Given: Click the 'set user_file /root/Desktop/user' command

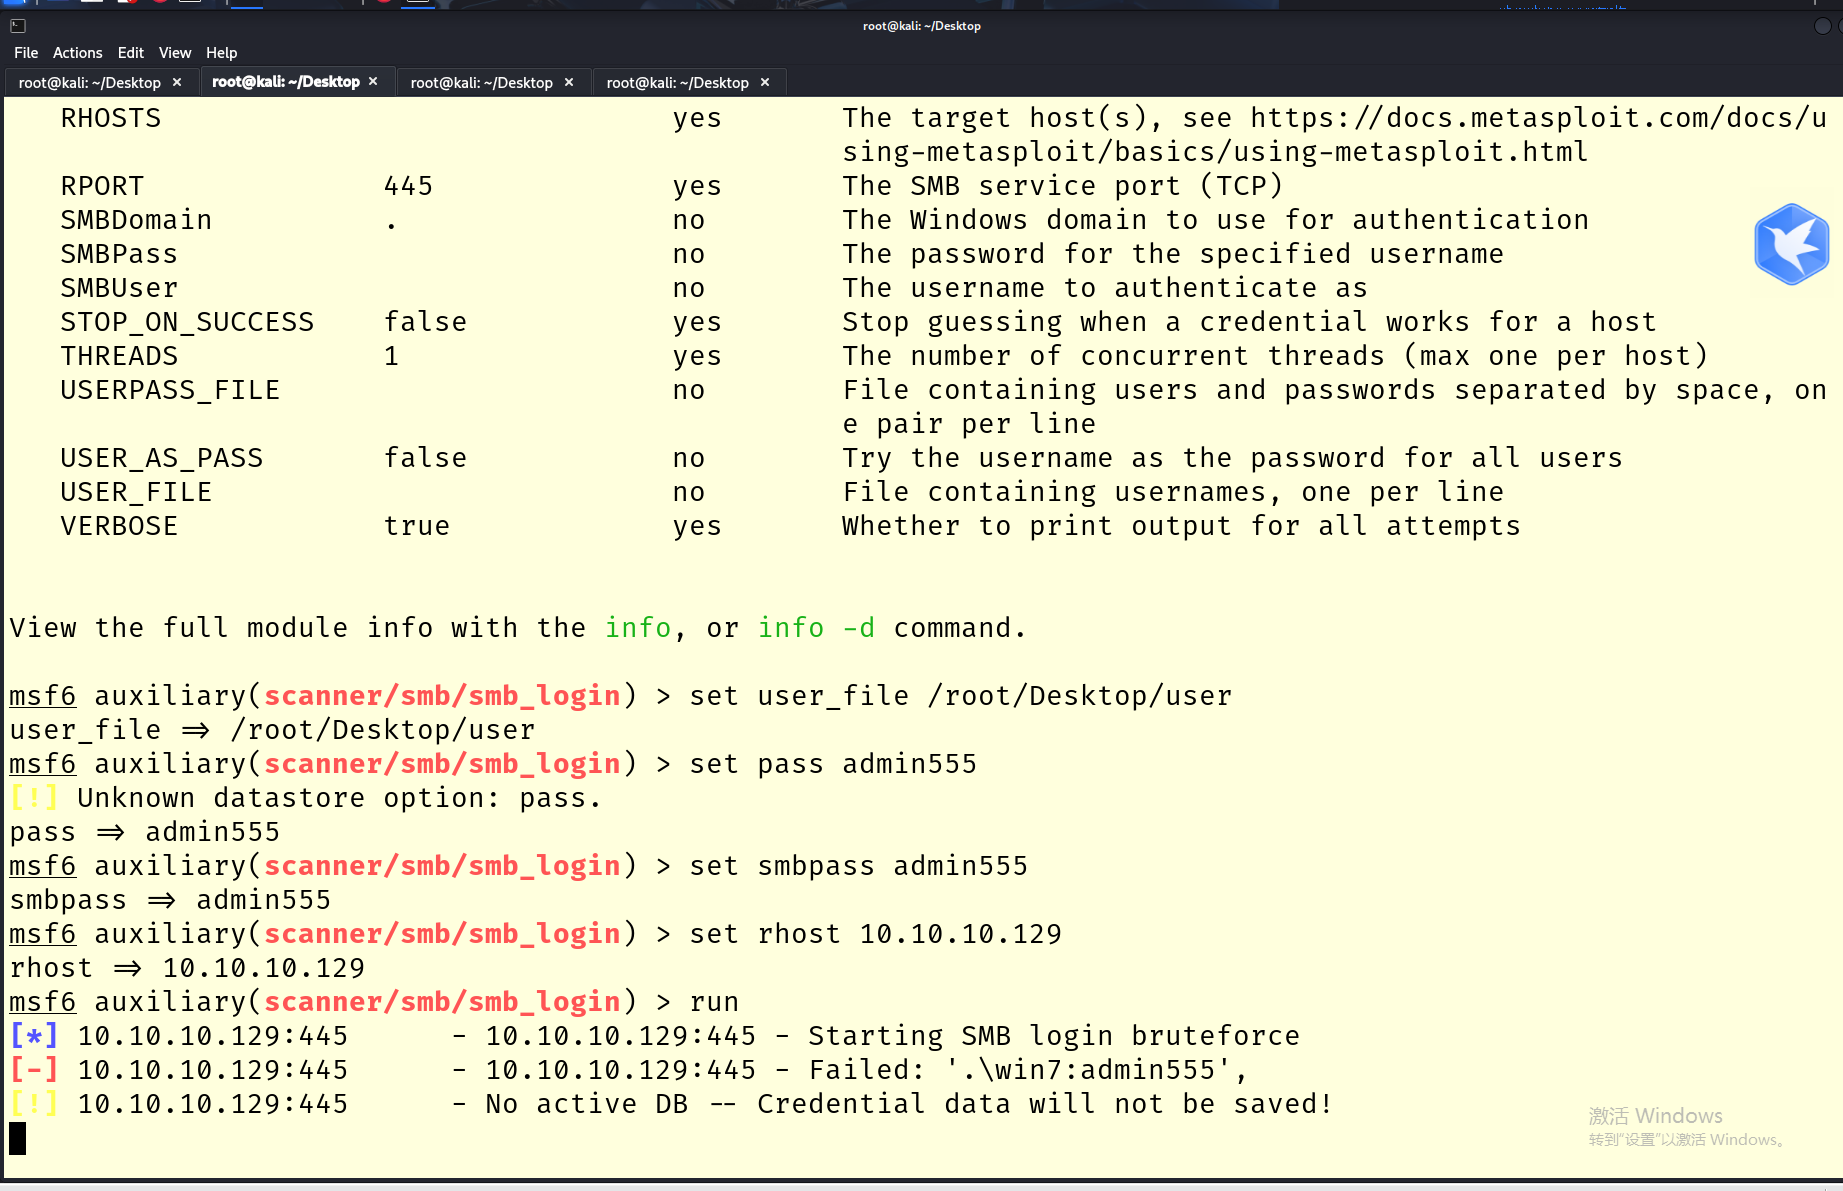Looking at the screenshot, I should pyautogui.click(x=960, y=696).
